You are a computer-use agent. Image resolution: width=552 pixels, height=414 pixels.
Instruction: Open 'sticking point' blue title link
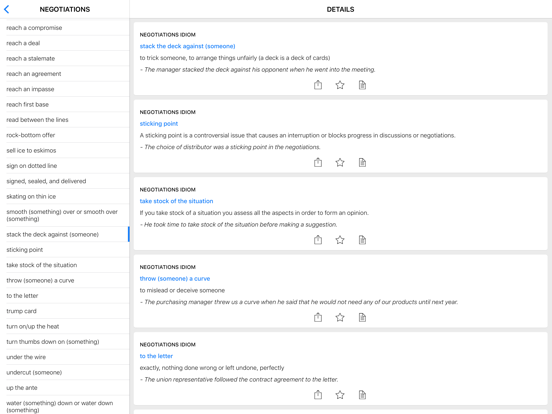[x=159, y=124]
